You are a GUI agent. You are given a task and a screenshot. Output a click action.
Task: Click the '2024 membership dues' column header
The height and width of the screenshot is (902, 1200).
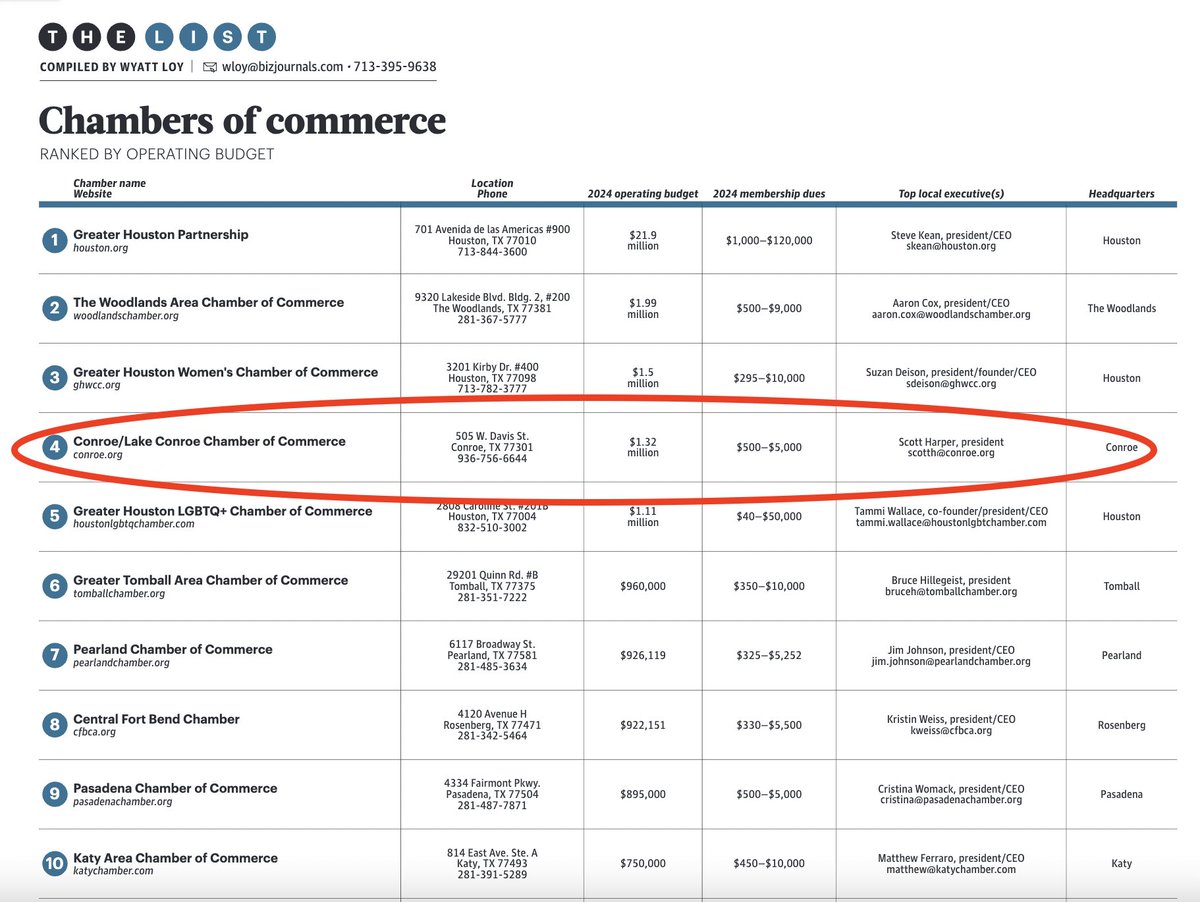point(769,194)
